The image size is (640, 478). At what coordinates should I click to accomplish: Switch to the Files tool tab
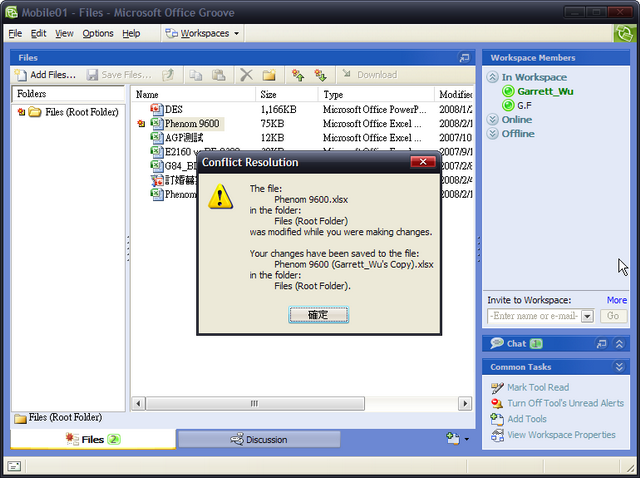[93, 439]
